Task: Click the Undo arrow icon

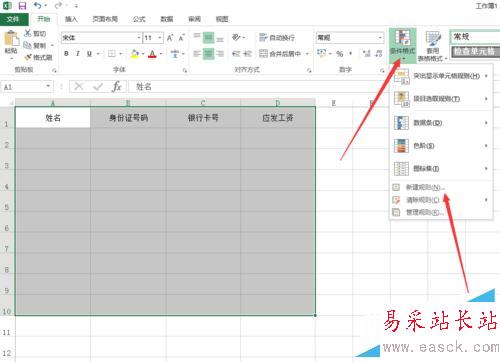Action: (38, 5)
